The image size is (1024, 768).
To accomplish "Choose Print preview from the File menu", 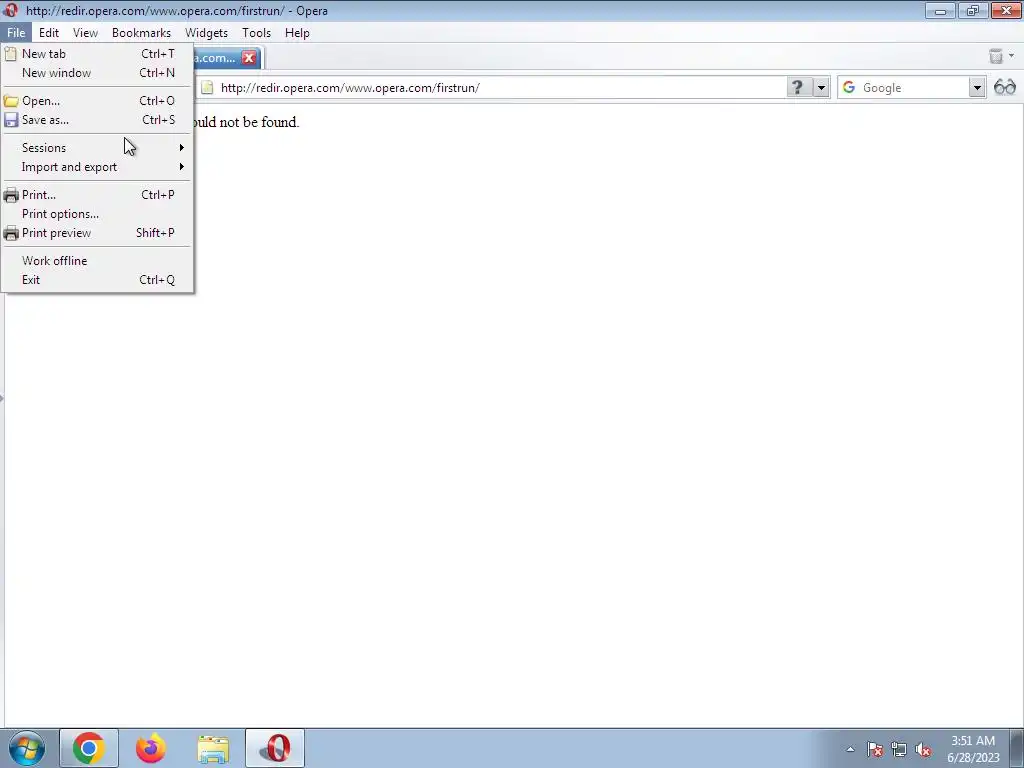I will click(97, 233).
